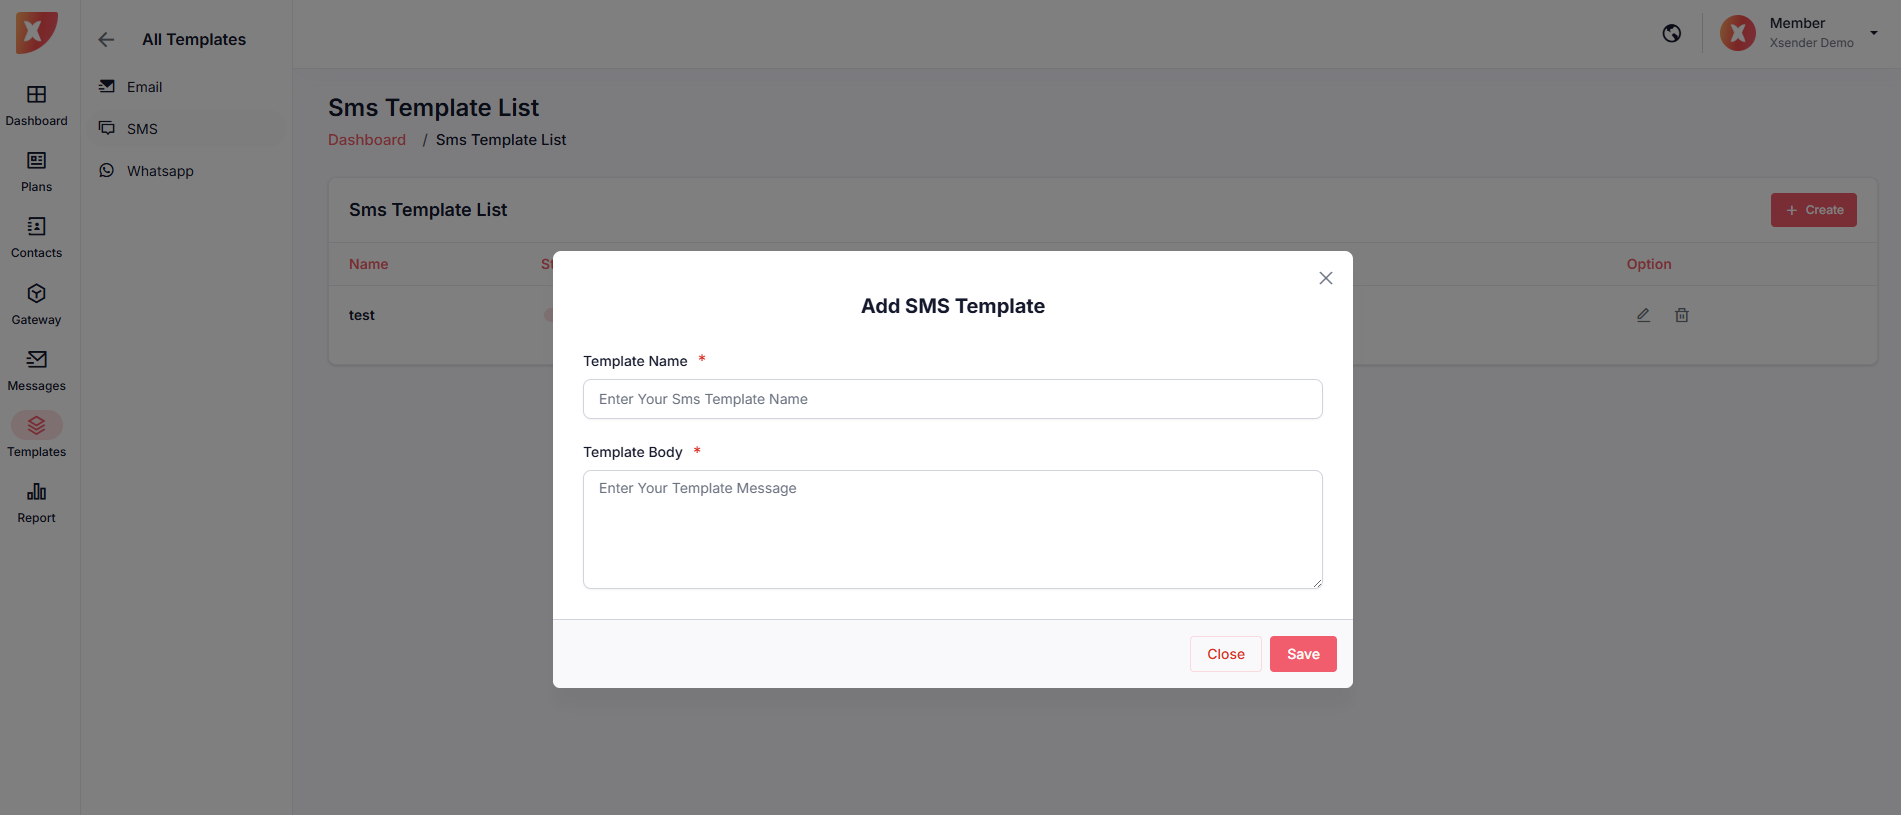This screenshot has width=1901, height=815.
Task: Expand the Member account dropdown
Action: click(1873, 33)
